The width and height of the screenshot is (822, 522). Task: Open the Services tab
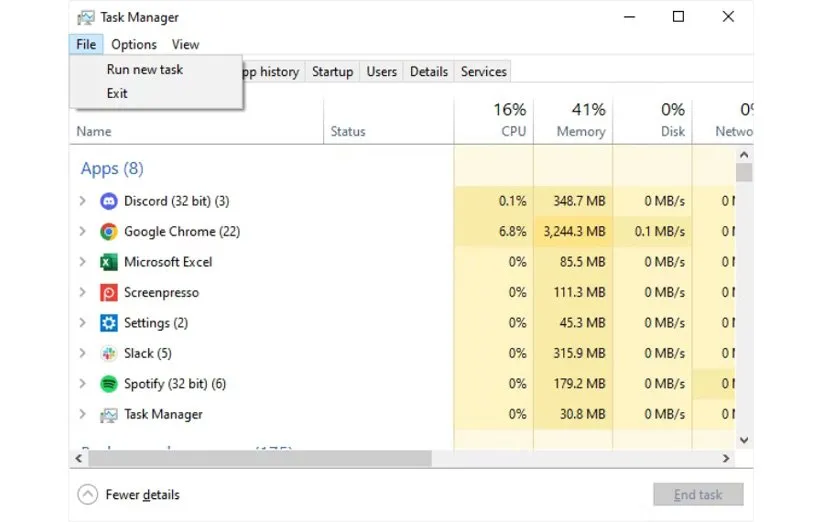click(484, 71)
